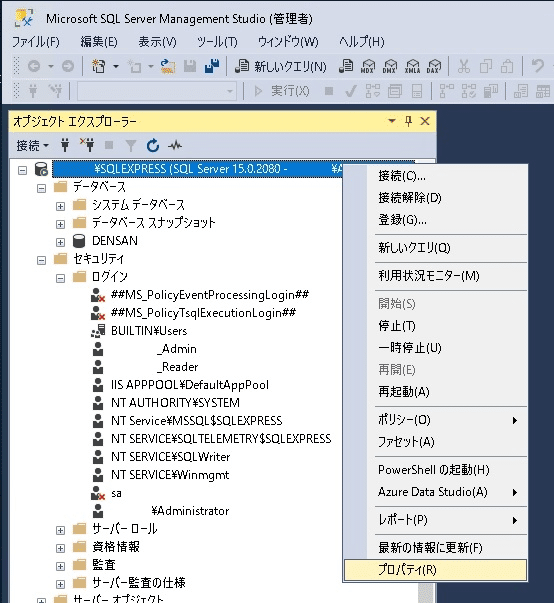Click the MDX query icon

[368, 66]
